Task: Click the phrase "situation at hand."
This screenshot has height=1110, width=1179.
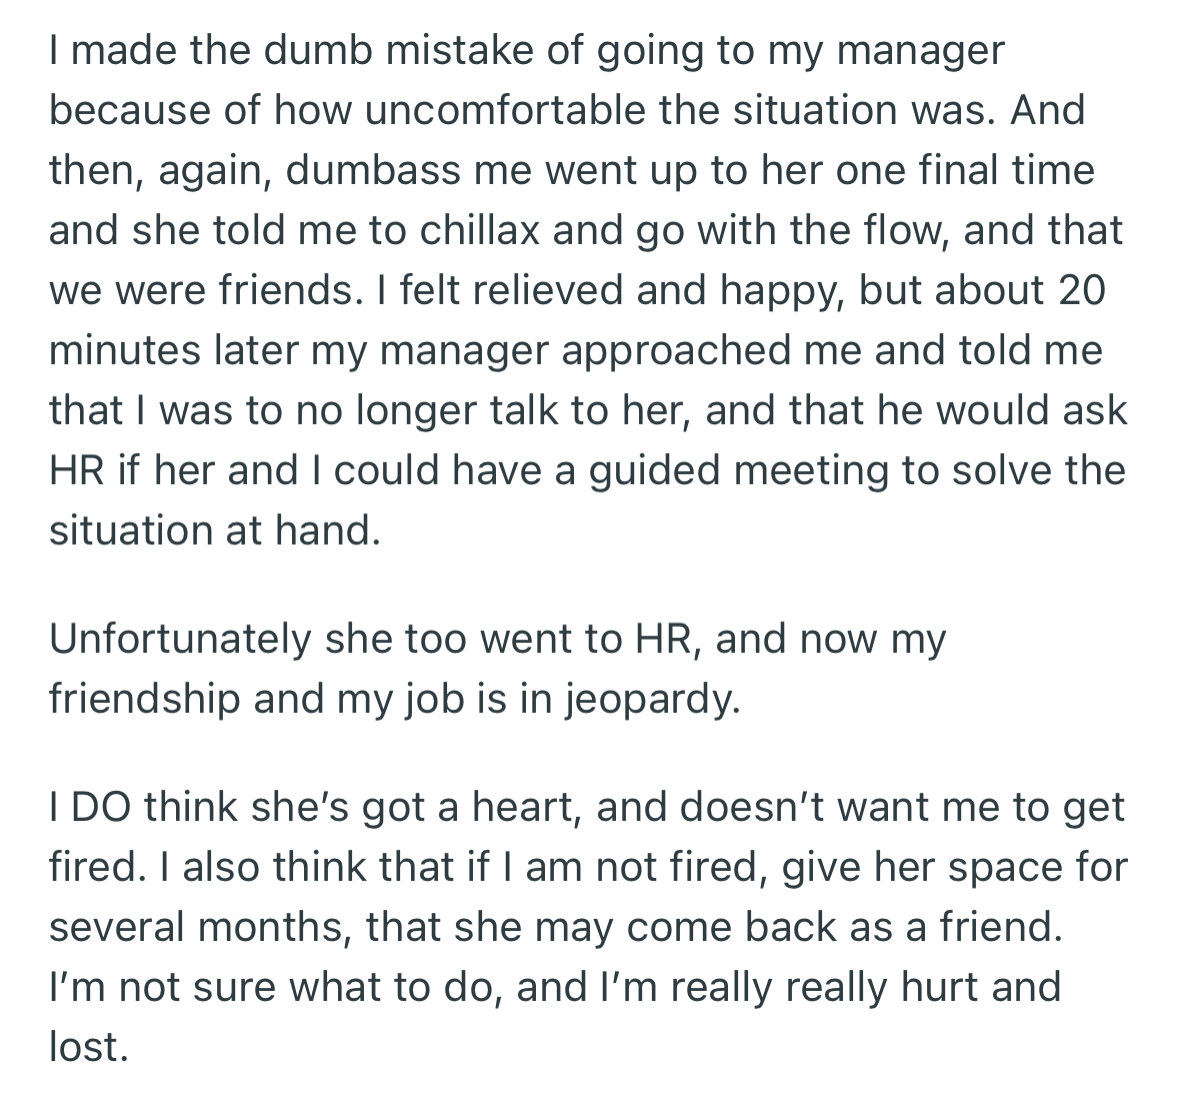Action: [x=215, y=532]
